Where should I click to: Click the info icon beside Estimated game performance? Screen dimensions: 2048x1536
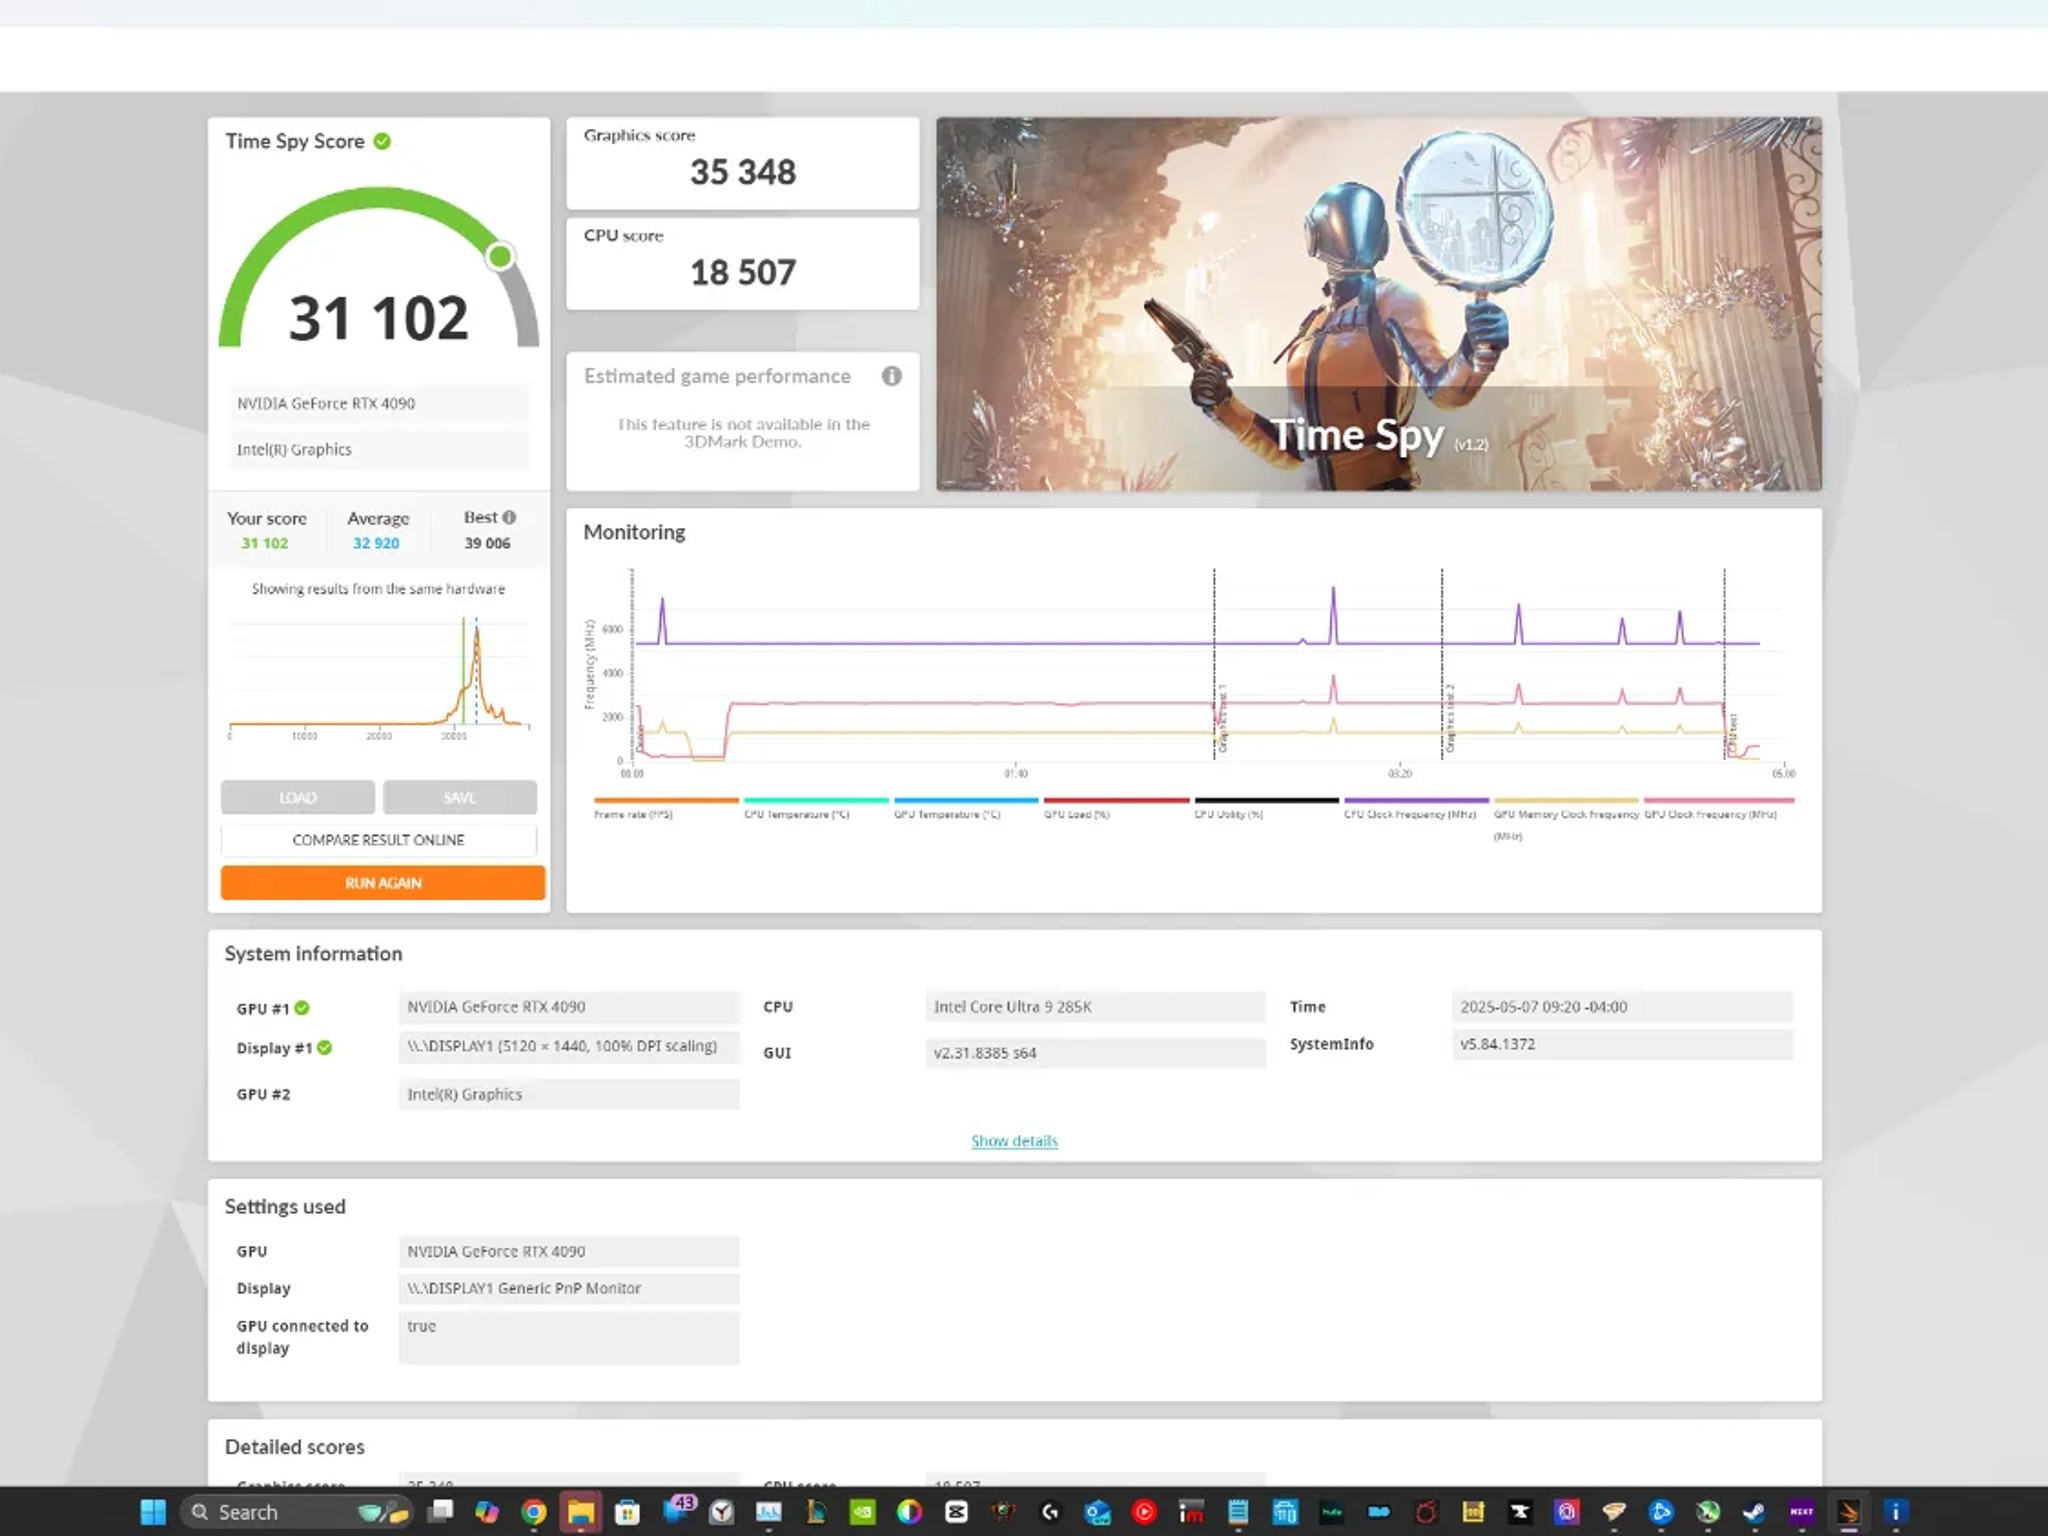pyautogui.click(x=891, y=377)
